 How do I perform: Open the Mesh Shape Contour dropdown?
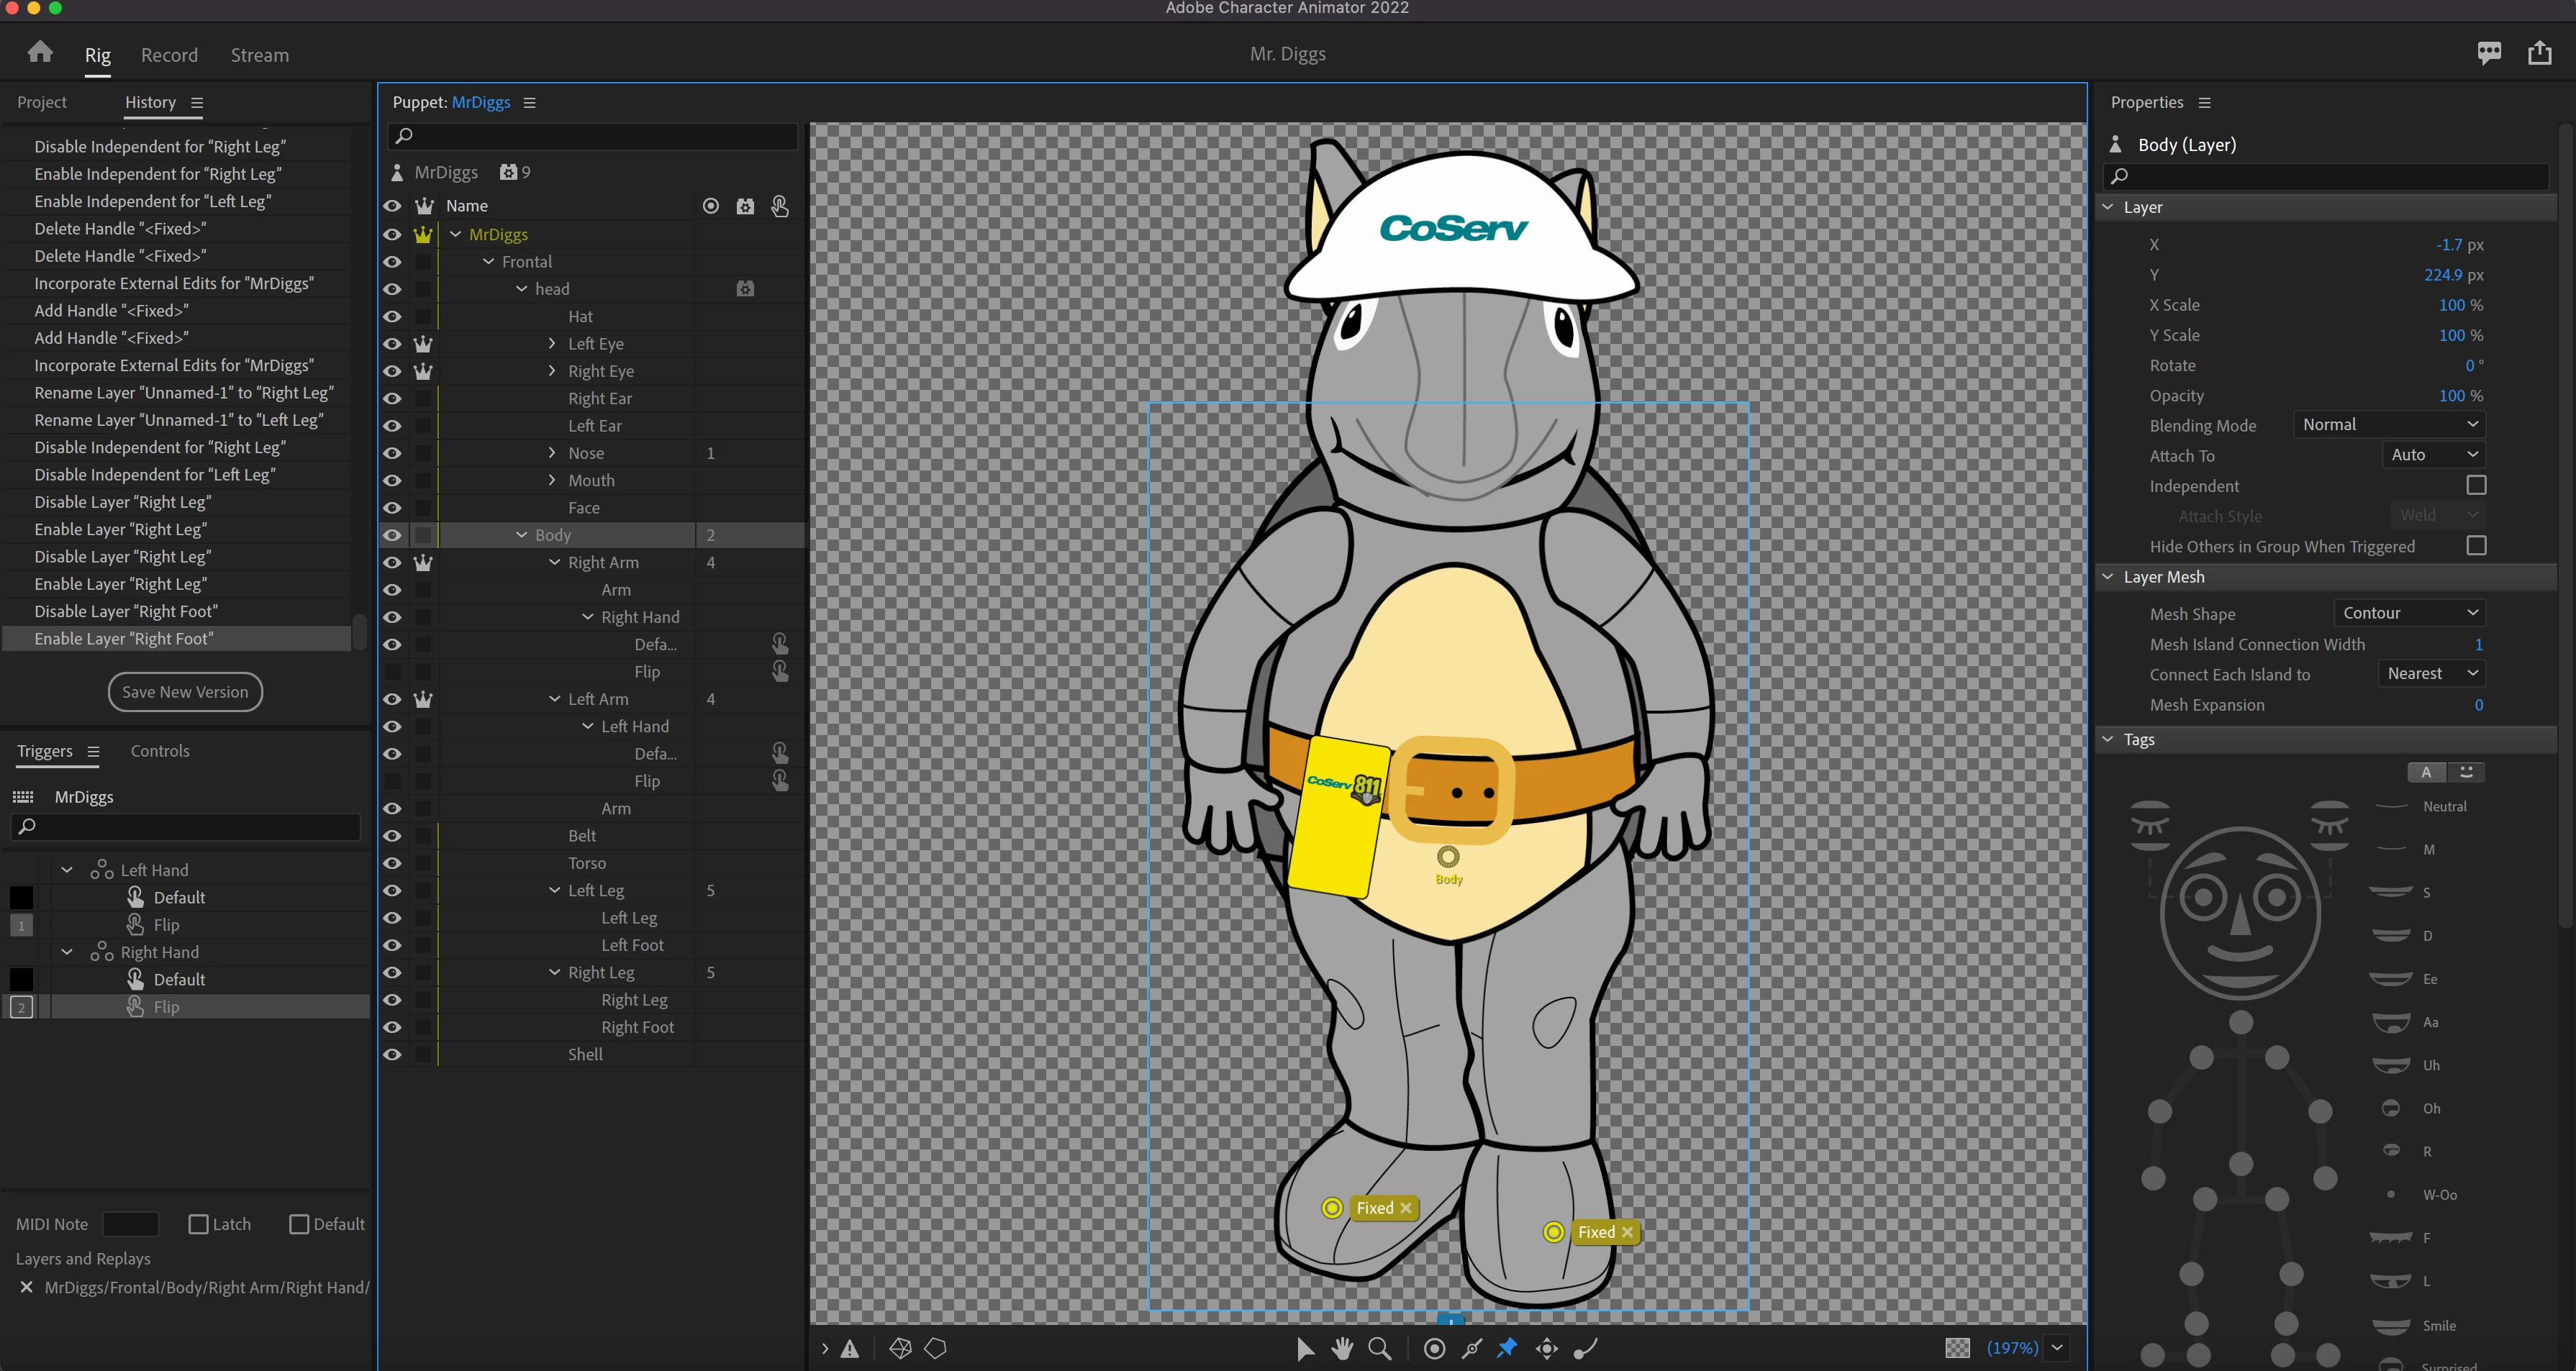(x=2408, y=613)
